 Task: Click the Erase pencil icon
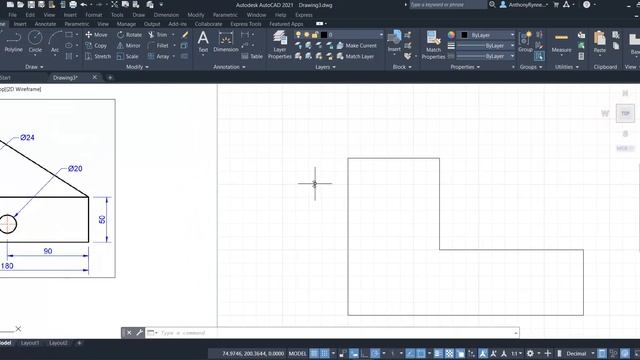click(185, 35)
